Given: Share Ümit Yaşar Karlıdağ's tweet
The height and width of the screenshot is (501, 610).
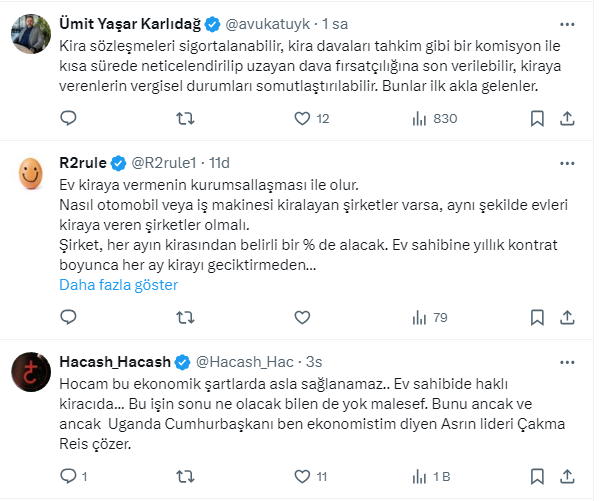Looking at the screenshot, I should 566,119.
